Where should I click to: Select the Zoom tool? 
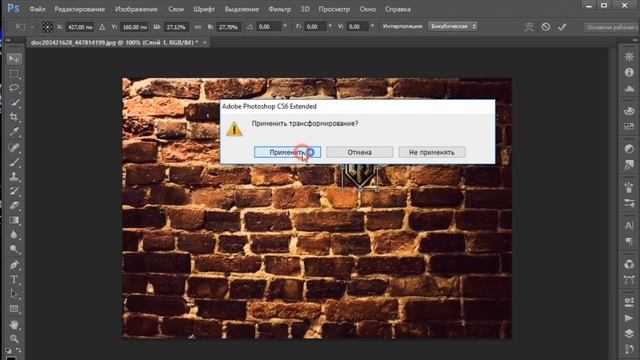[14, 339]
